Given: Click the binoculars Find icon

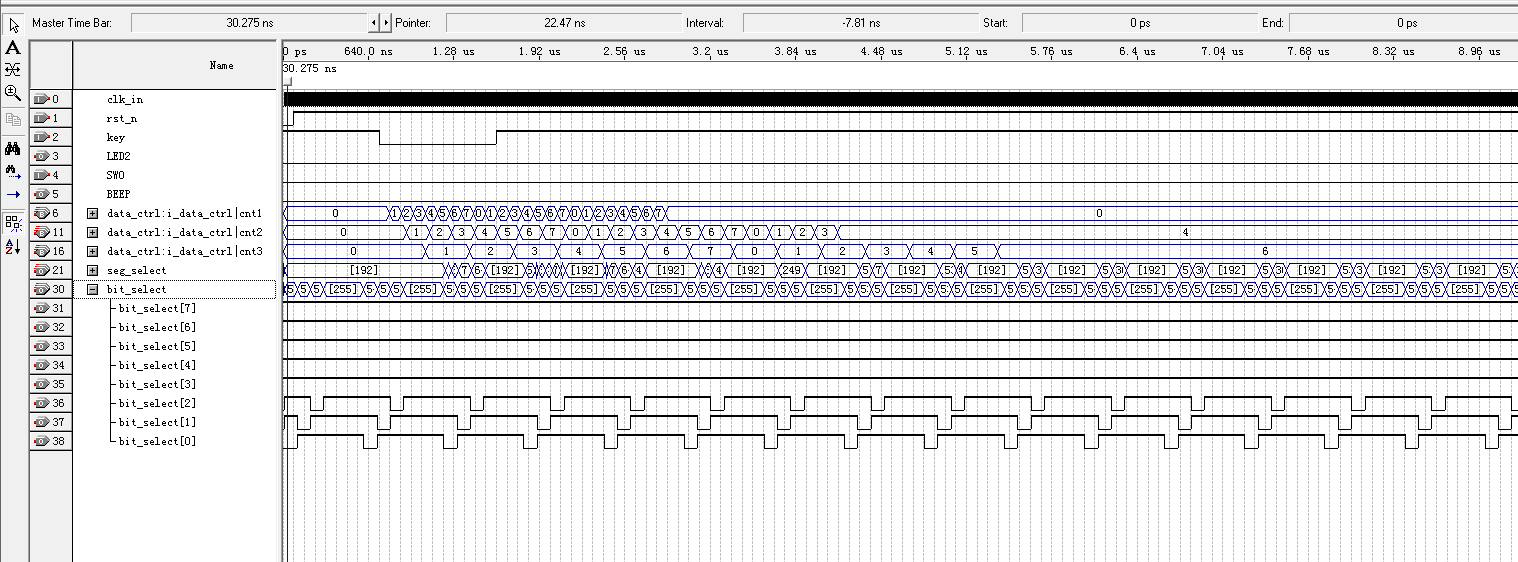Looking at the screenshot, I should coord(13,148).
